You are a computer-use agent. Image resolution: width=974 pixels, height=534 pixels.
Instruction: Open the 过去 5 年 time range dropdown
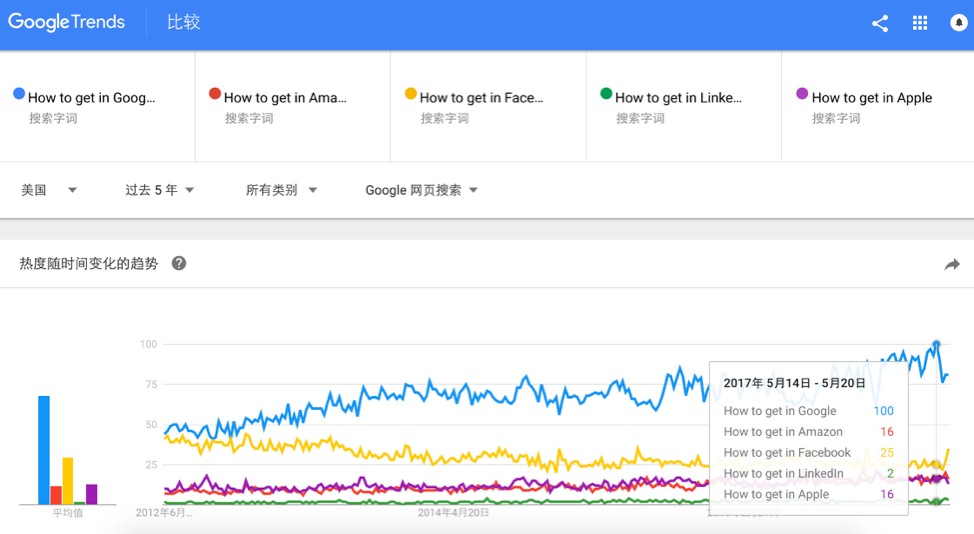(159, 190)
